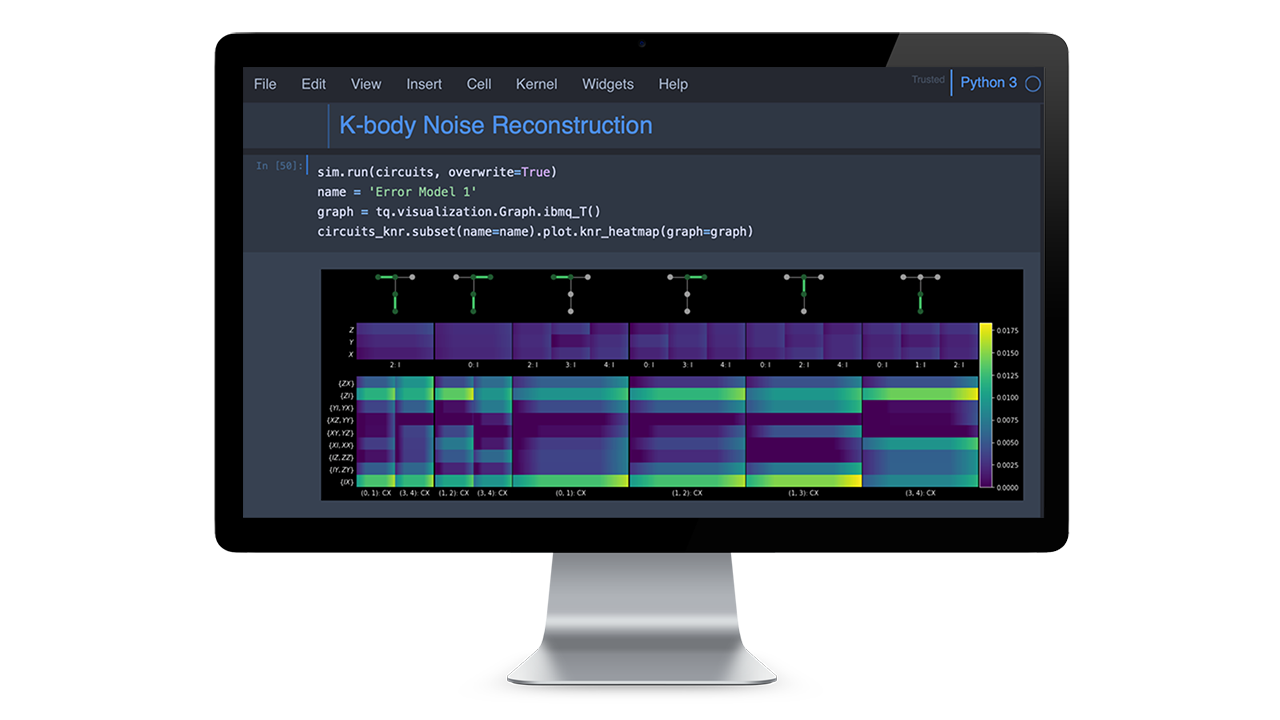Click the green qubit node in the first circuit diagram
1280x720 pixels.
point(378,278)
